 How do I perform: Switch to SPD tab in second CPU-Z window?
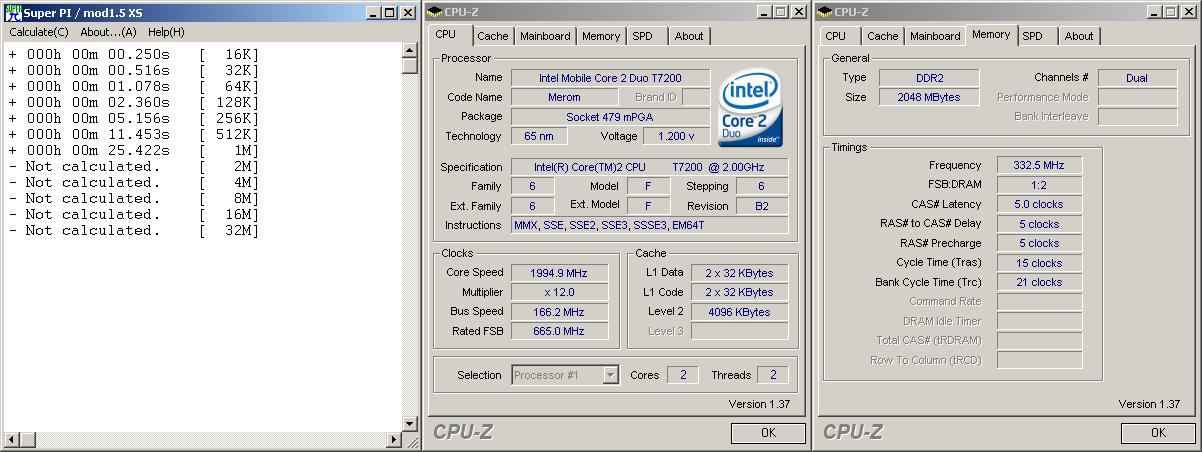point(1032,36)
